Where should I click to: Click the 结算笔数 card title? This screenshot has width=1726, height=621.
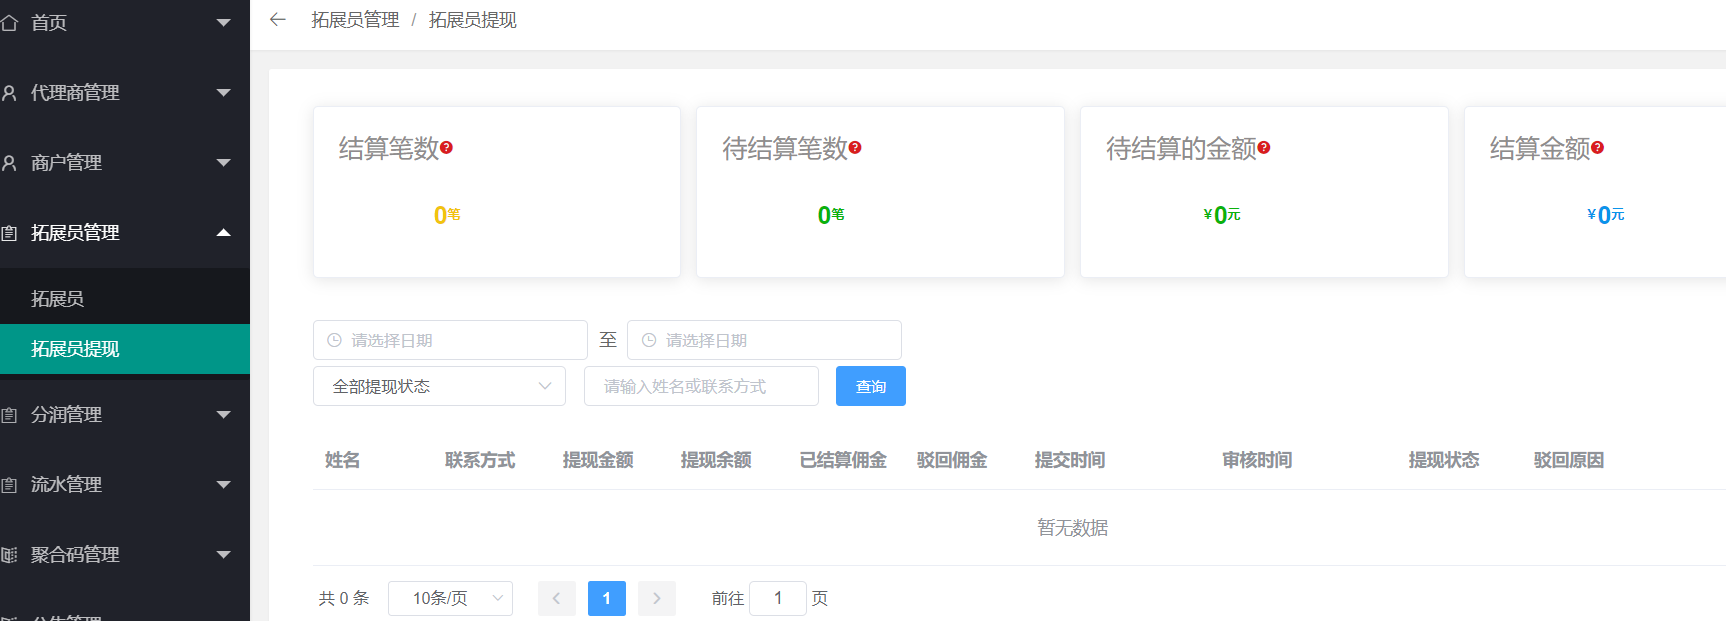tap(389, 149)
